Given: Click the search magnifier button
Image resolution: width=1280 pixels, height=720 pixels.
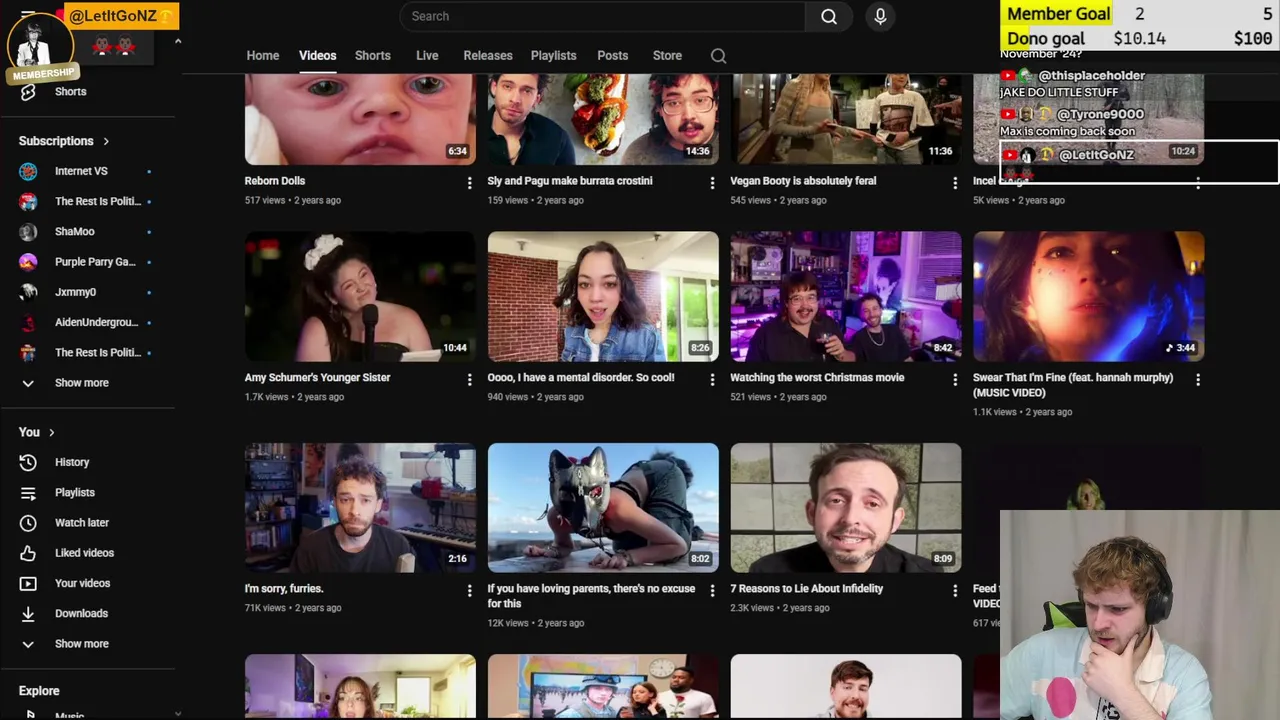Looking at the screenshot, I should click(x=828, y=16).
